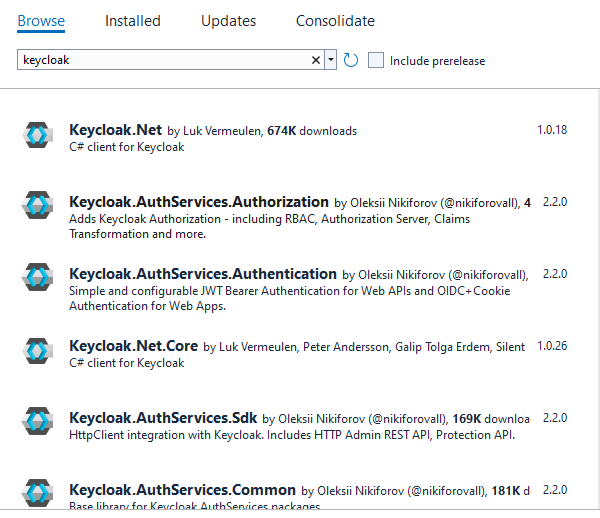Open the Updates tab

coord(228,20)
